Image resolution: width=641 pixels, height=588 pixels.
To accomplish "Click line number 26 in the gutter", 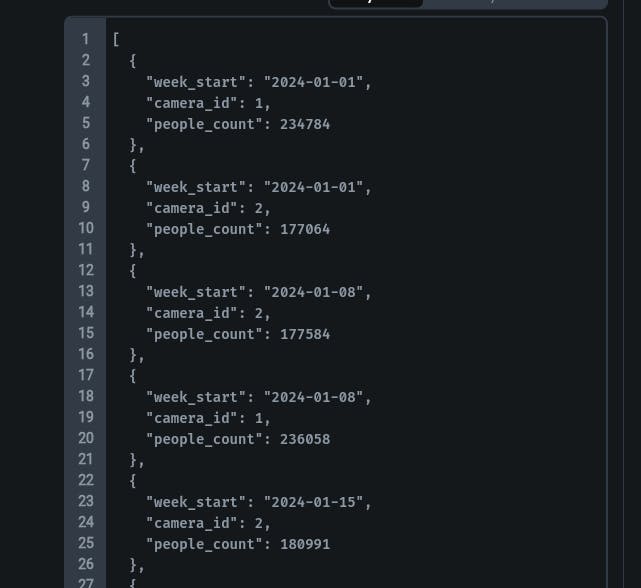I will coord(86,564).
